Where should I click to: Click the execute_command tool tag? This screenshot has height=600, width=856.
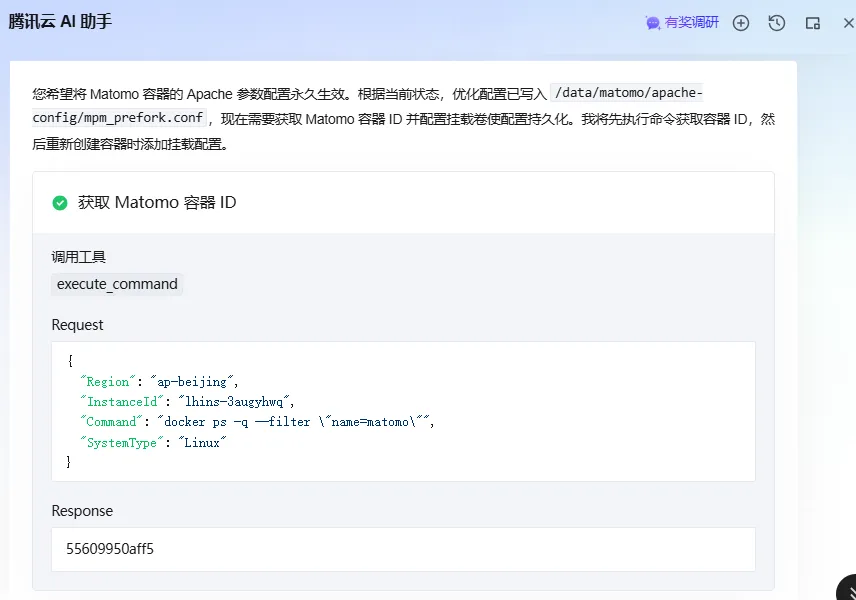(117, 284)
